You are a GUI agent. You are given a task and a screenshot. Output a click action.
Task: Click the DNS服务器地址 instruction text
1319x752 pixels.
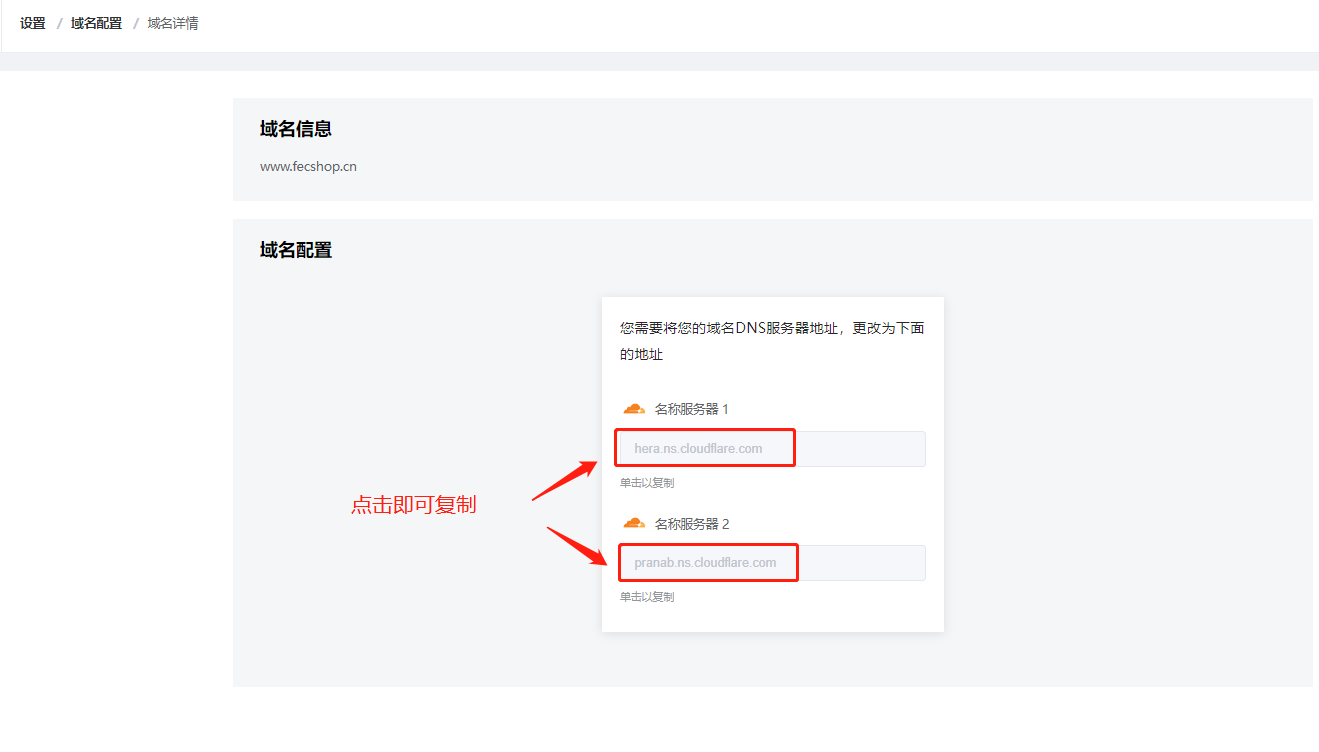pos(772,341)
